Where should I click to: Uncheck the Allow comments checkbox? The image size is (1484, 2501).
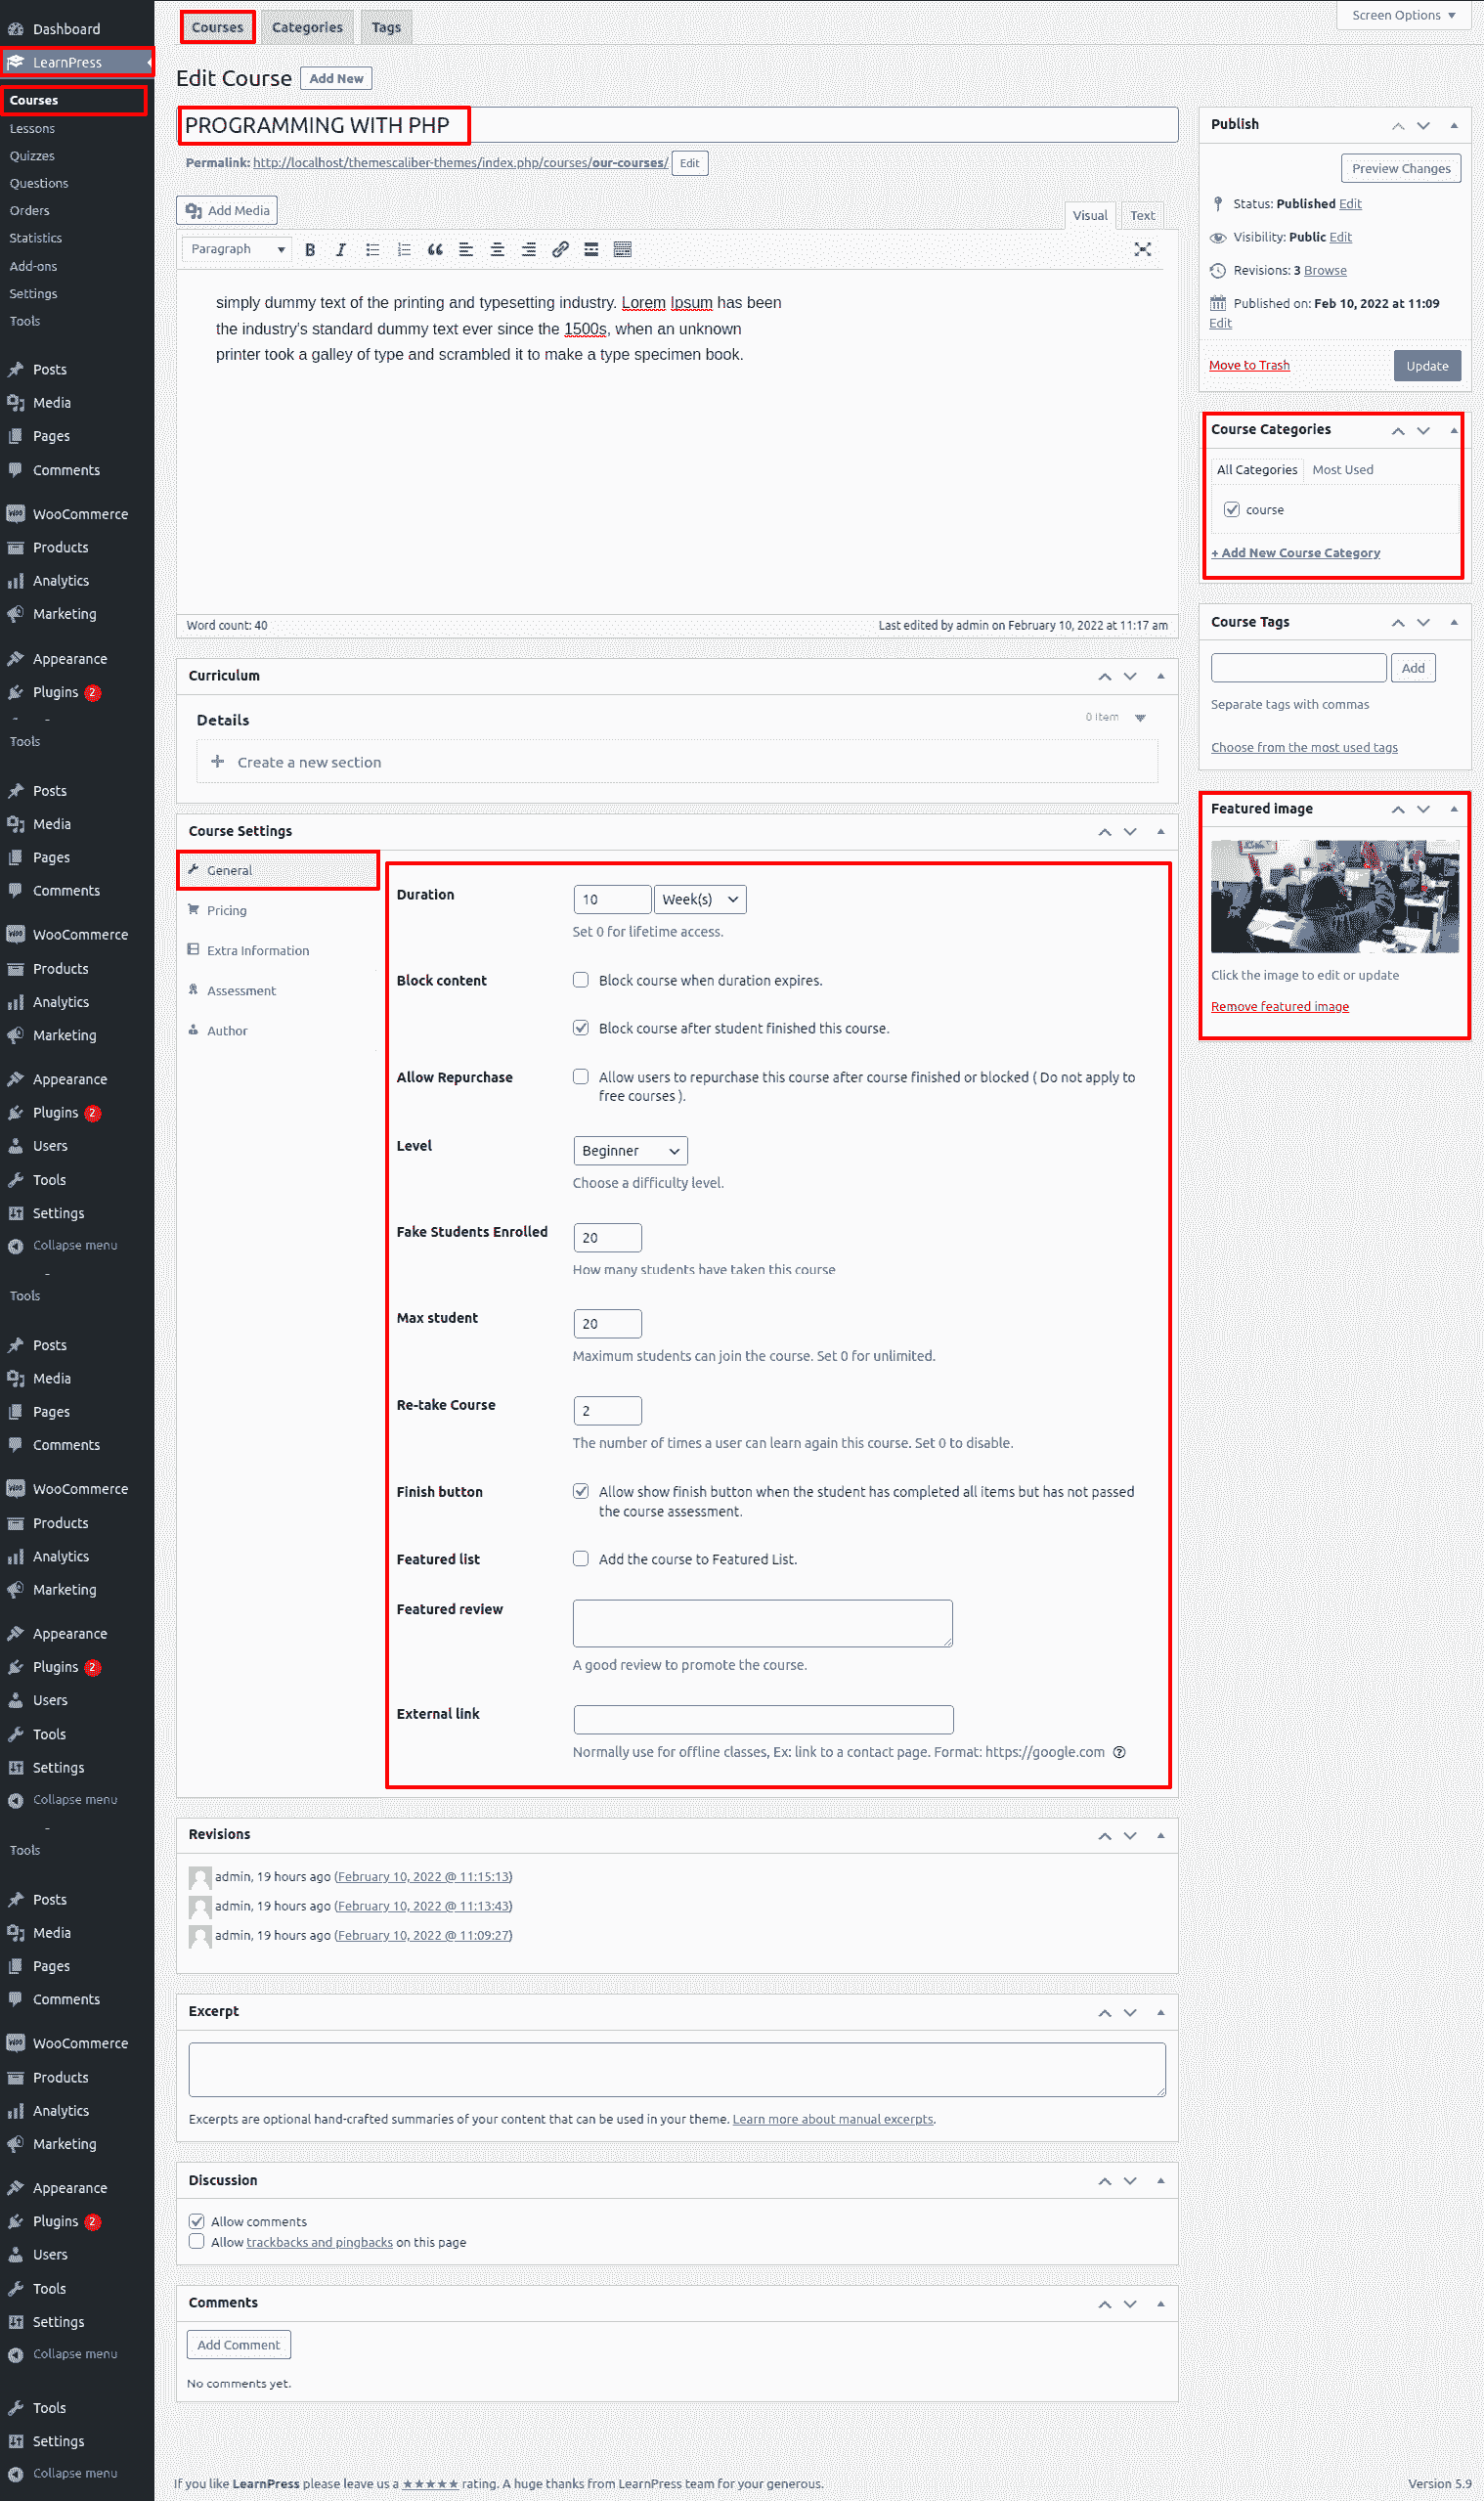197,2222
